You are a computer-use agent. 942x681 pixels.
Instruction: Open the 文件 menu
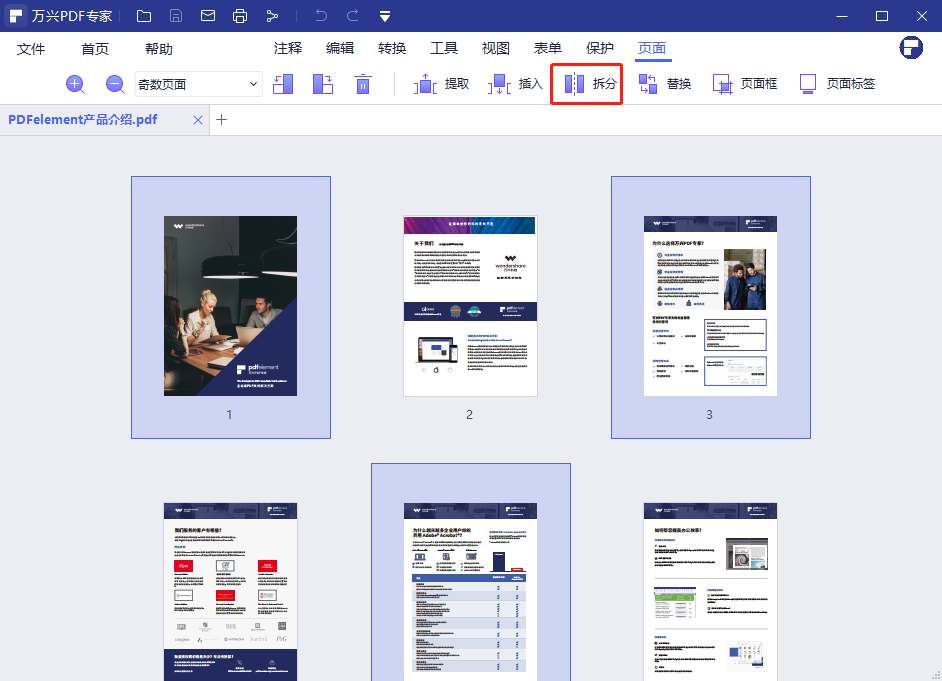click(31, 49)
